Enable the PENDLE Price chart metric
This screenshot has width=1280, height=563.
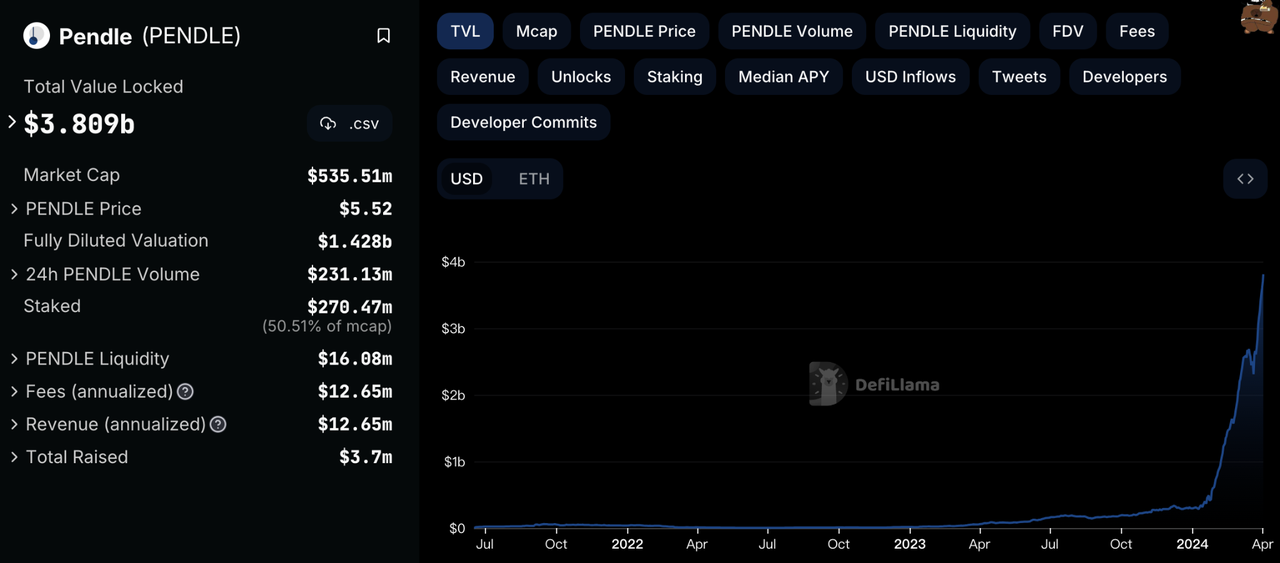point(644,31)
